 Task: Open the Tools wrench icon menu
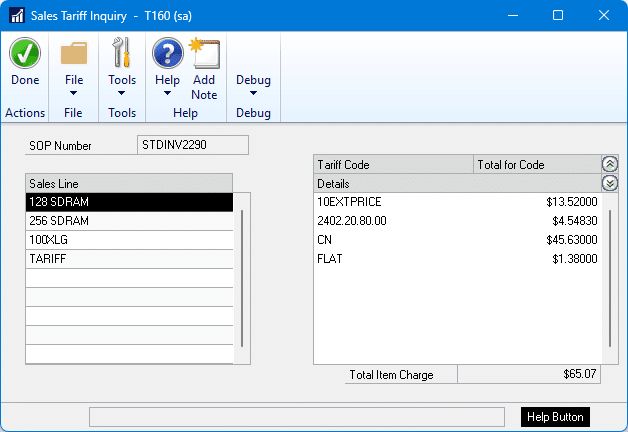(x=122, y=54)
